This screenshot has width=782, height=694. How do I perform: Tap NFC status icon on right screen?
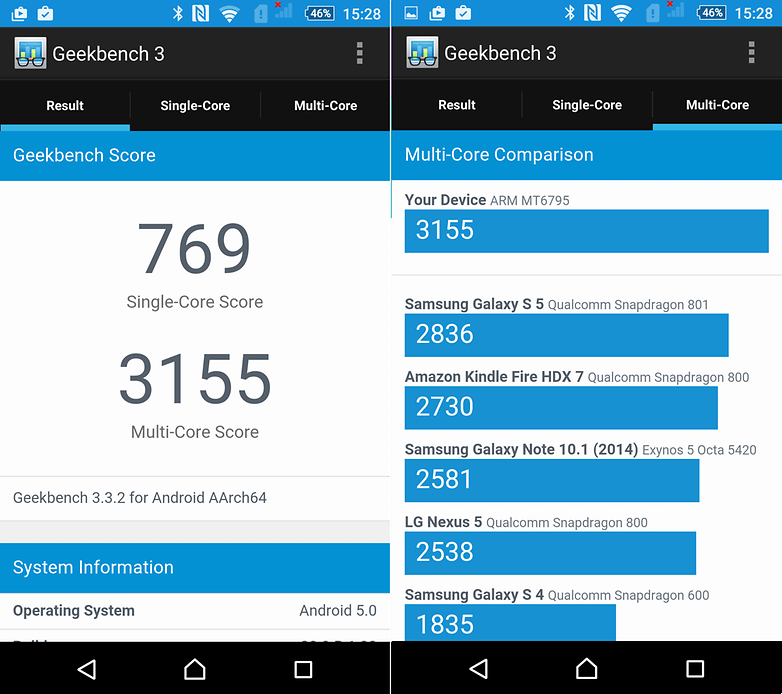coord(592,13)
